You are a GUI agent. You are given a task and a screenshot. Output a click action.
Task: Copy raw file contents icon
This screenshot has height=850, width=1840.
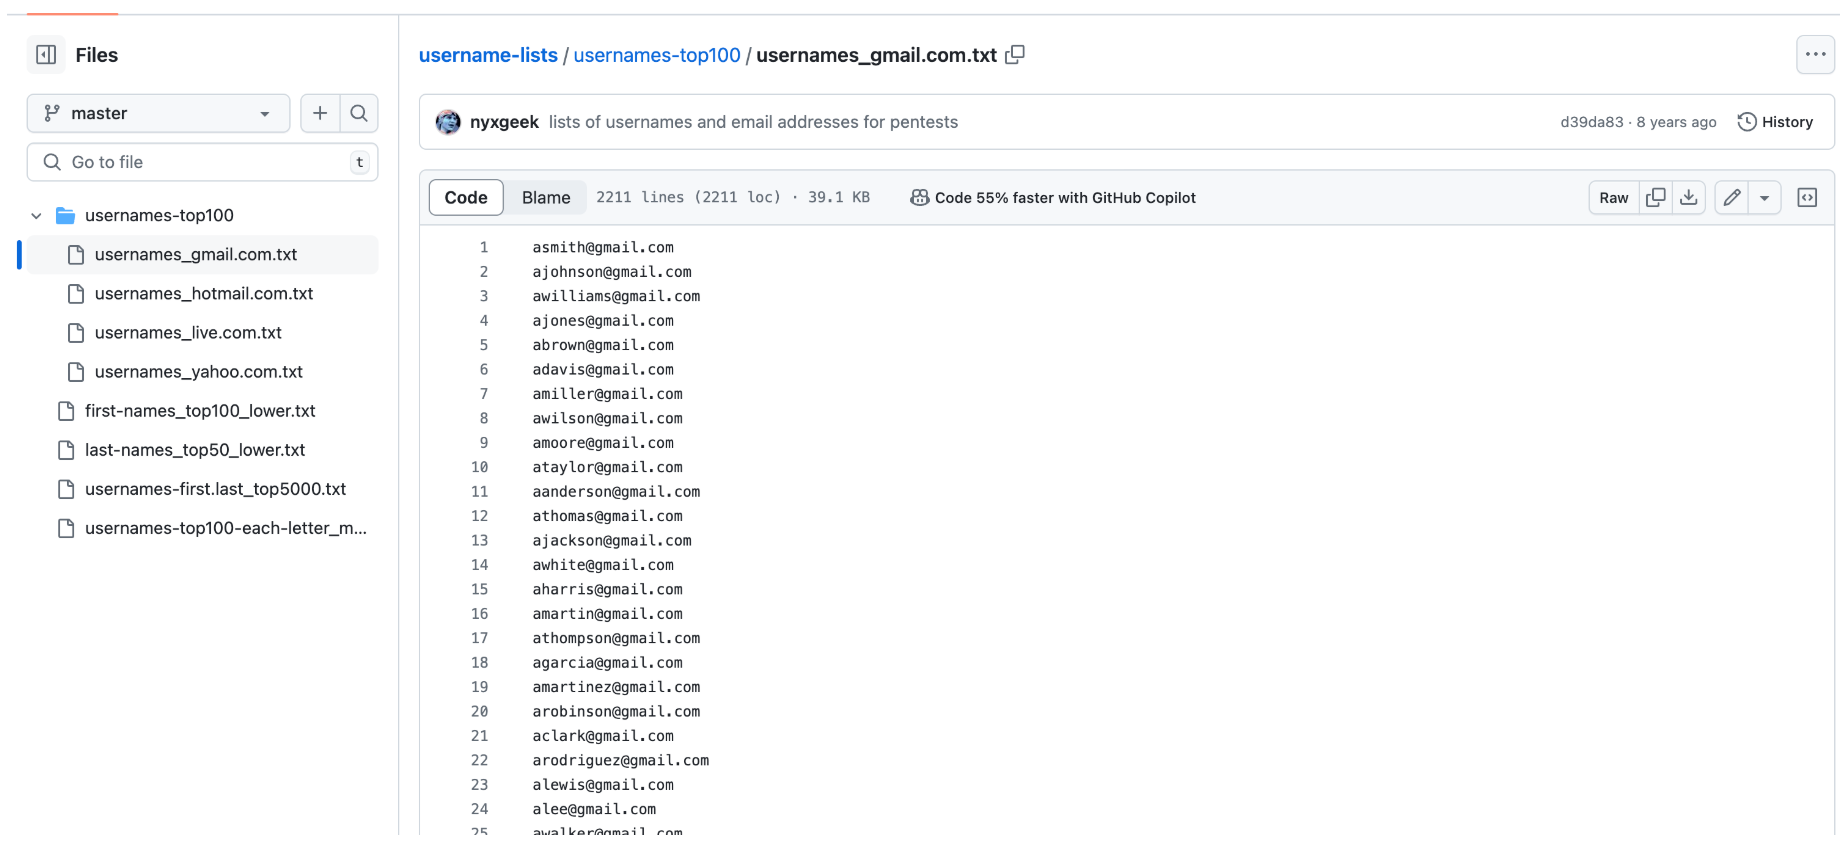1656,198
